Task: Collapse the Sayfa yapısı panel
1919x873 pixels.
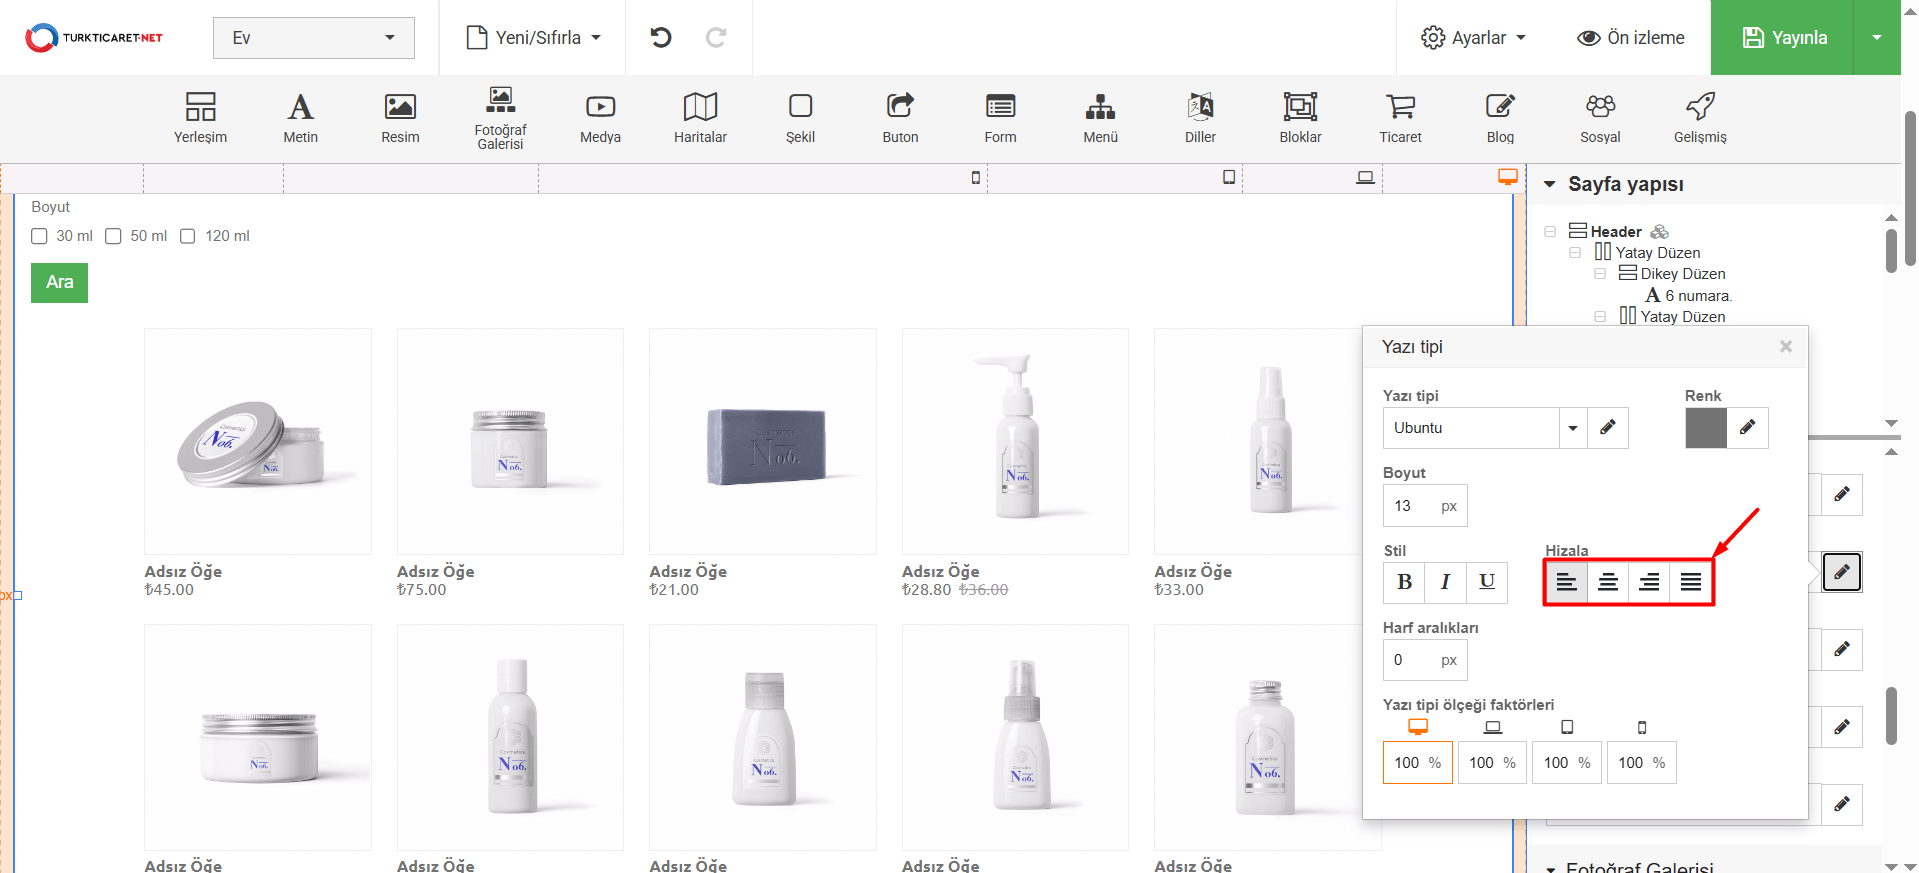Action: pyautogui.click(x=1550, y=184)
